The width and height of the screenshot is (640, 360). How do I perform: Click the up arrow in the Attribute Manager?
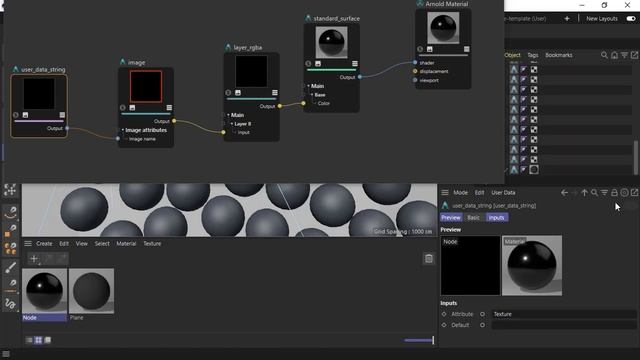click(584, 193)
